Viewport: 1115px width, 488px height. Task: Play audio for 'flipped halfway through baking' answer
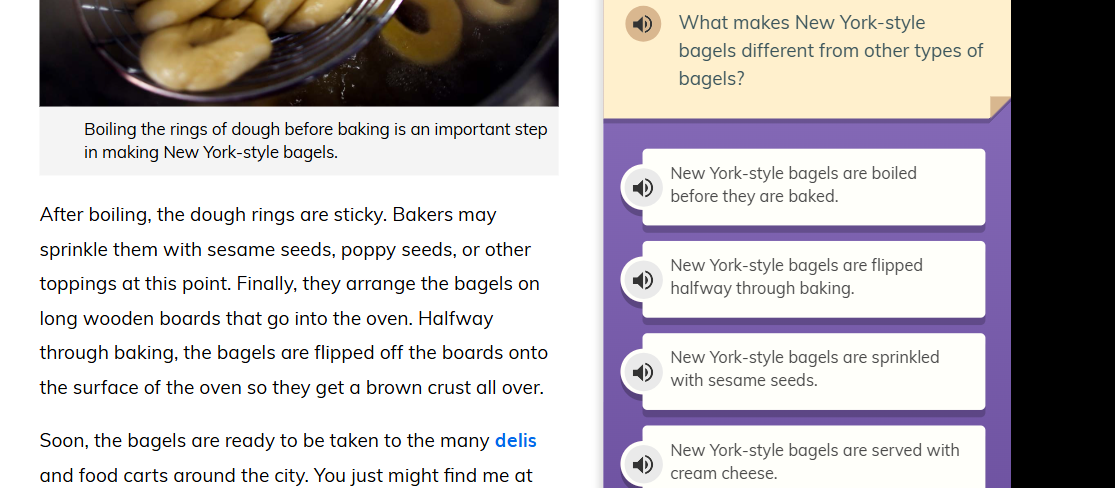point(643,279)
